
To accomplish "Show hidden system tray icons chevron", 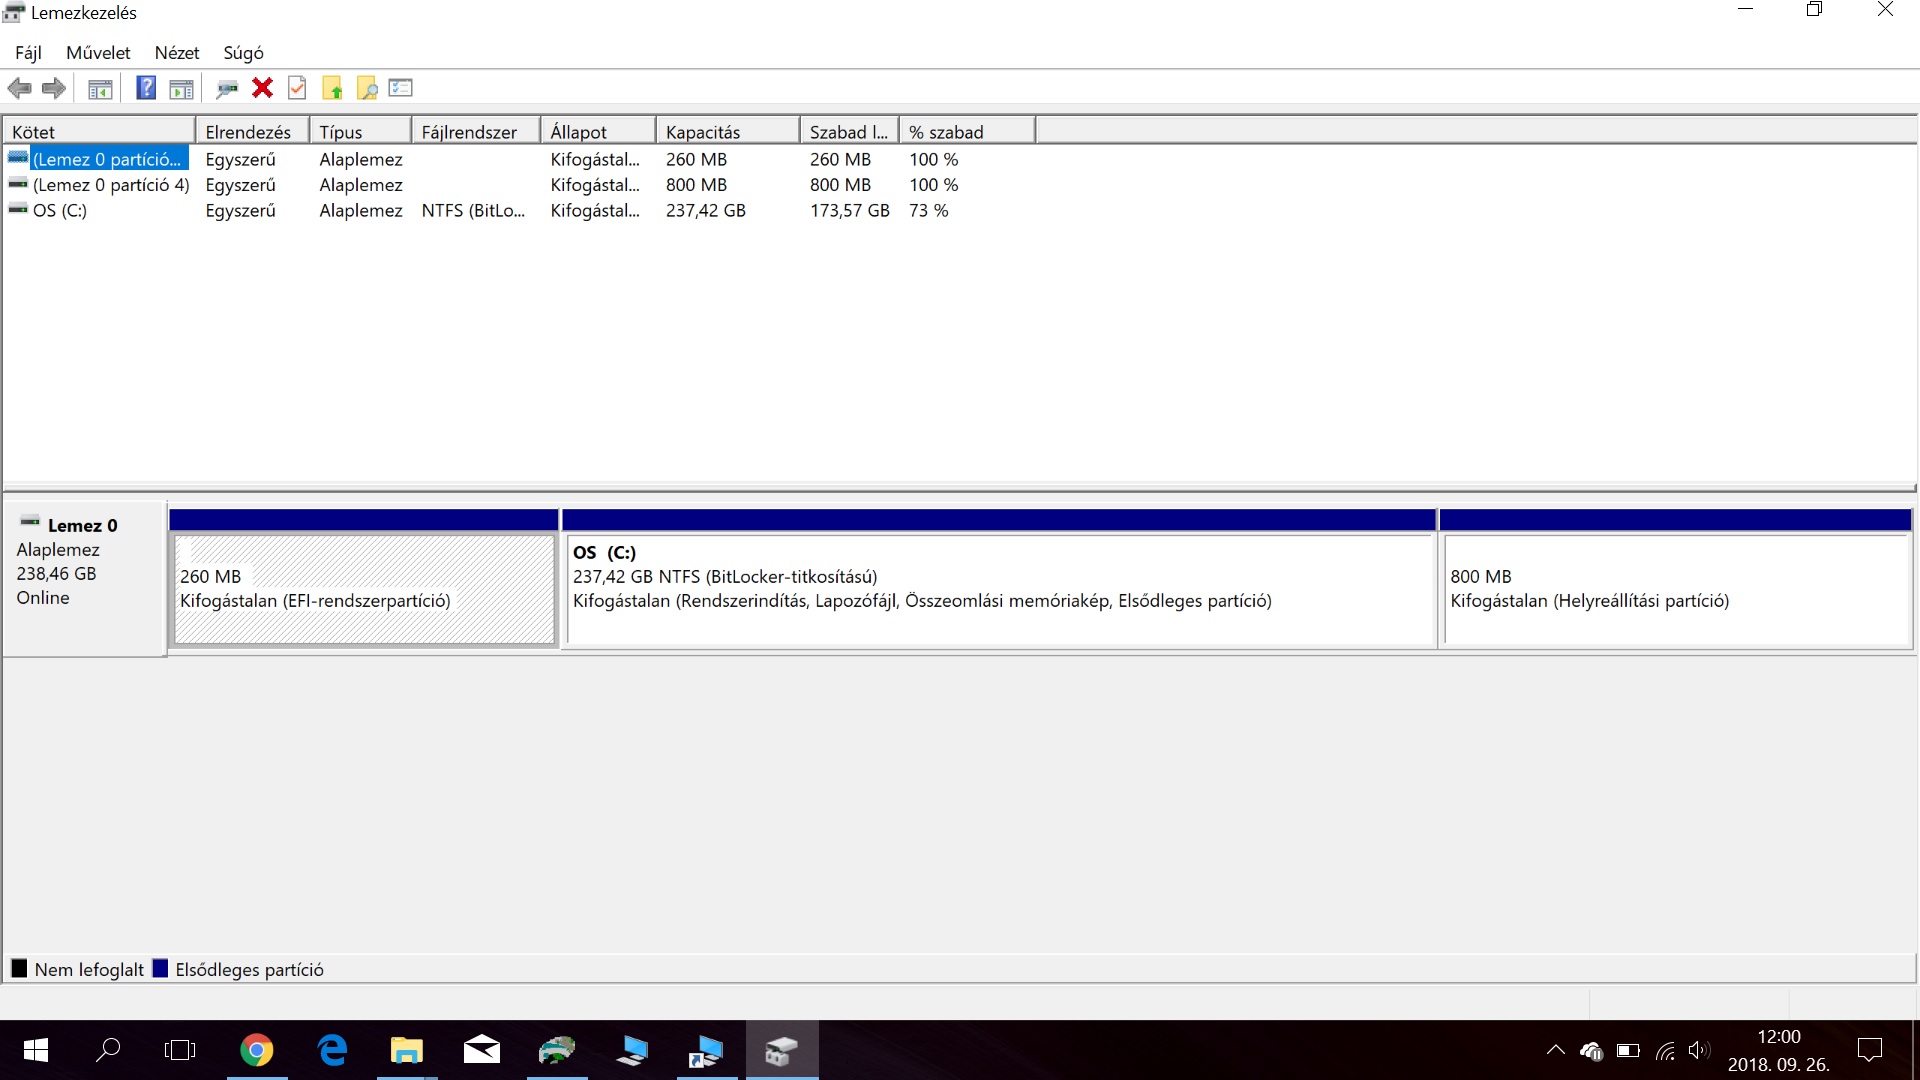I will (x=1555, y=1050).
